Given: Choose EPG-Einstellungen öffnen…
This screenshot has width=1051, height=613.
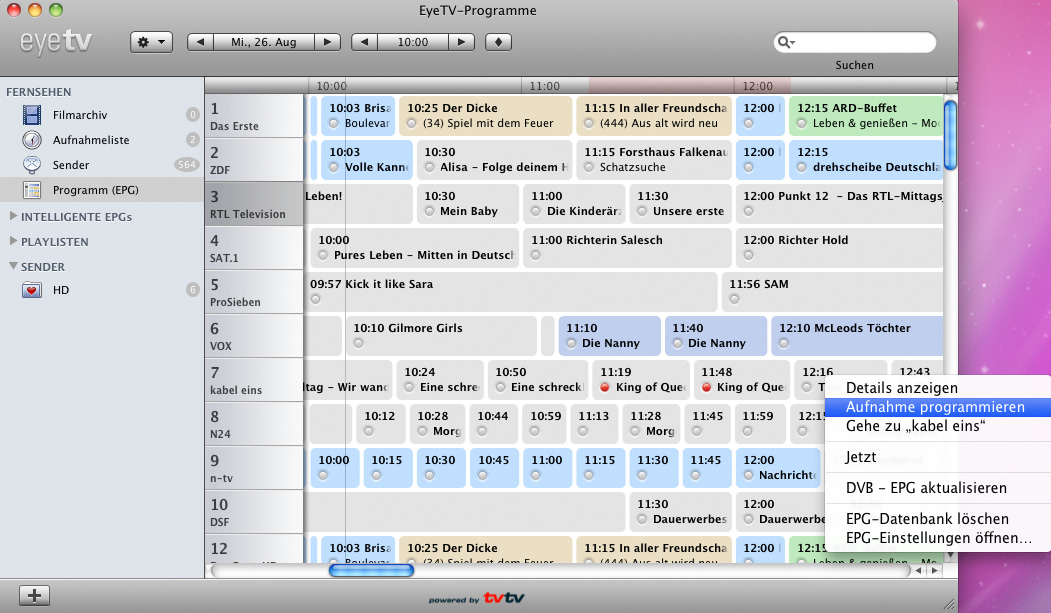Looking at the screenshot, I should coord(938,538).
